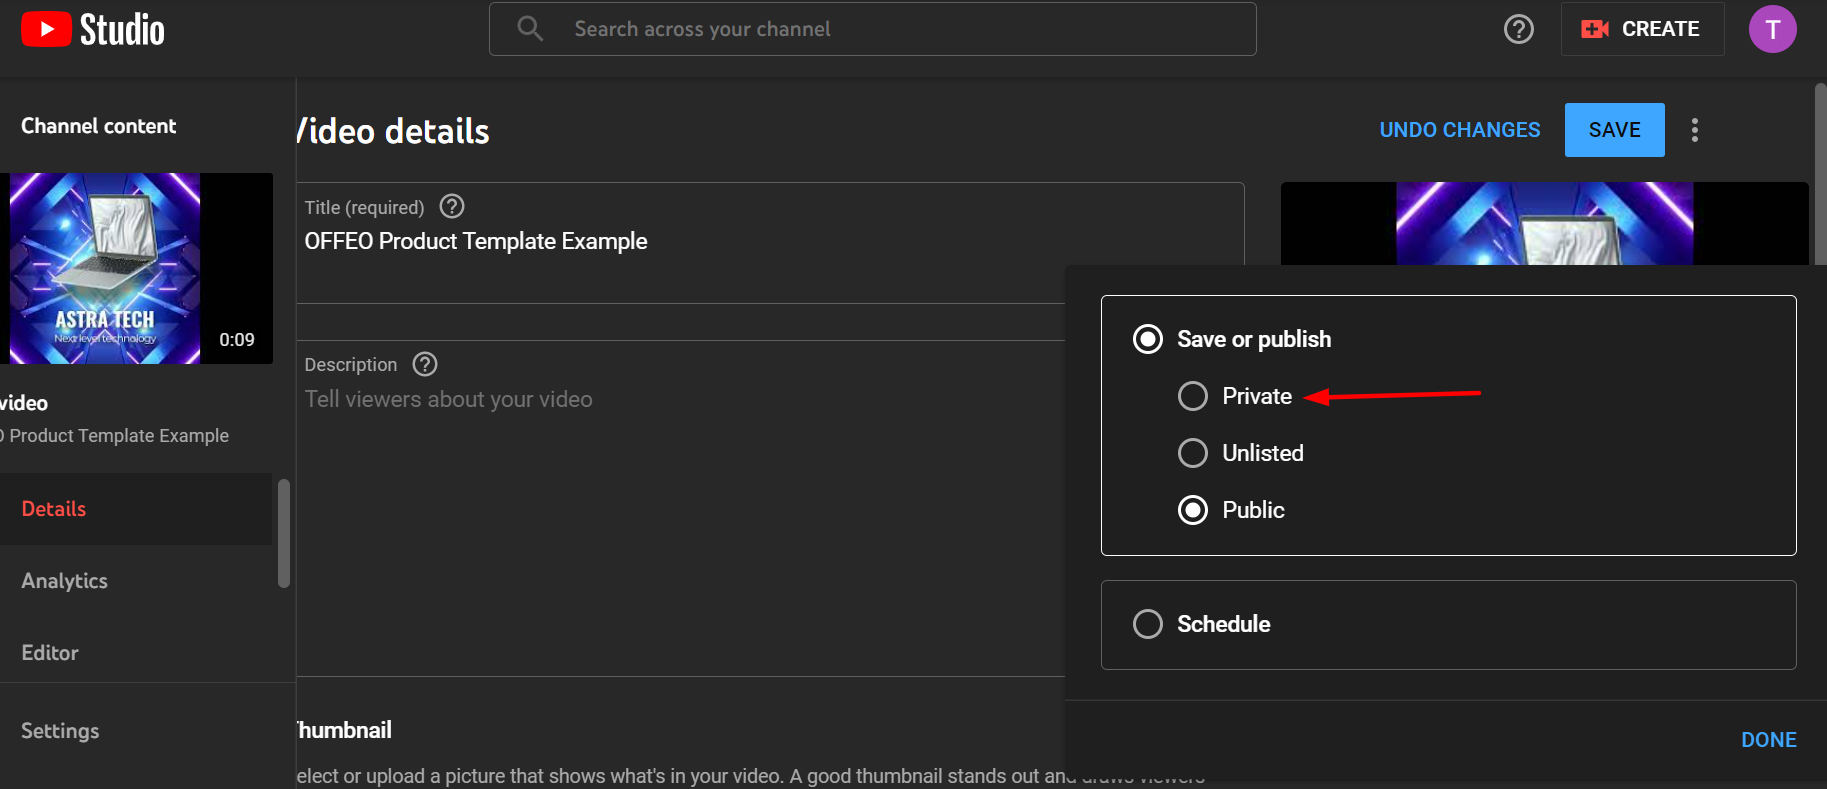Select the Save or publish option
The height and width of the screenshot is (789, 1827).
tap(1148, 339)
